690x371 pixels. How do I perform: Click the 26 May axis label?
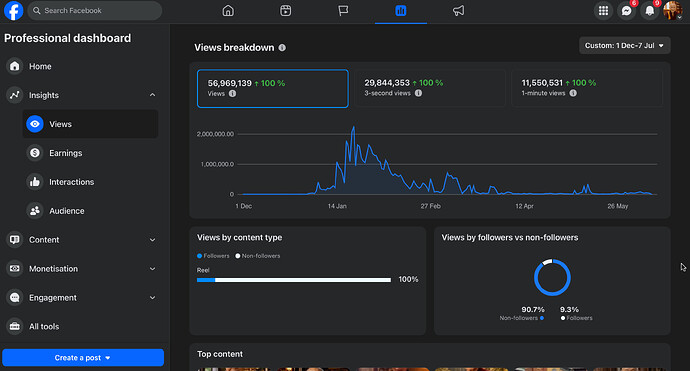click(618, 206)
